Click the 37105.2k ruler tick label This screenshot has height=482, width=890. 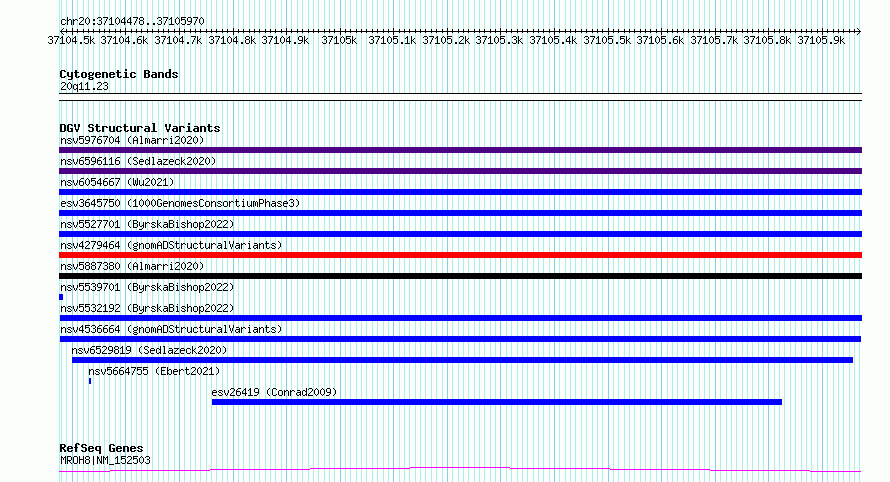pyautogui.click(x=446, y=40)
